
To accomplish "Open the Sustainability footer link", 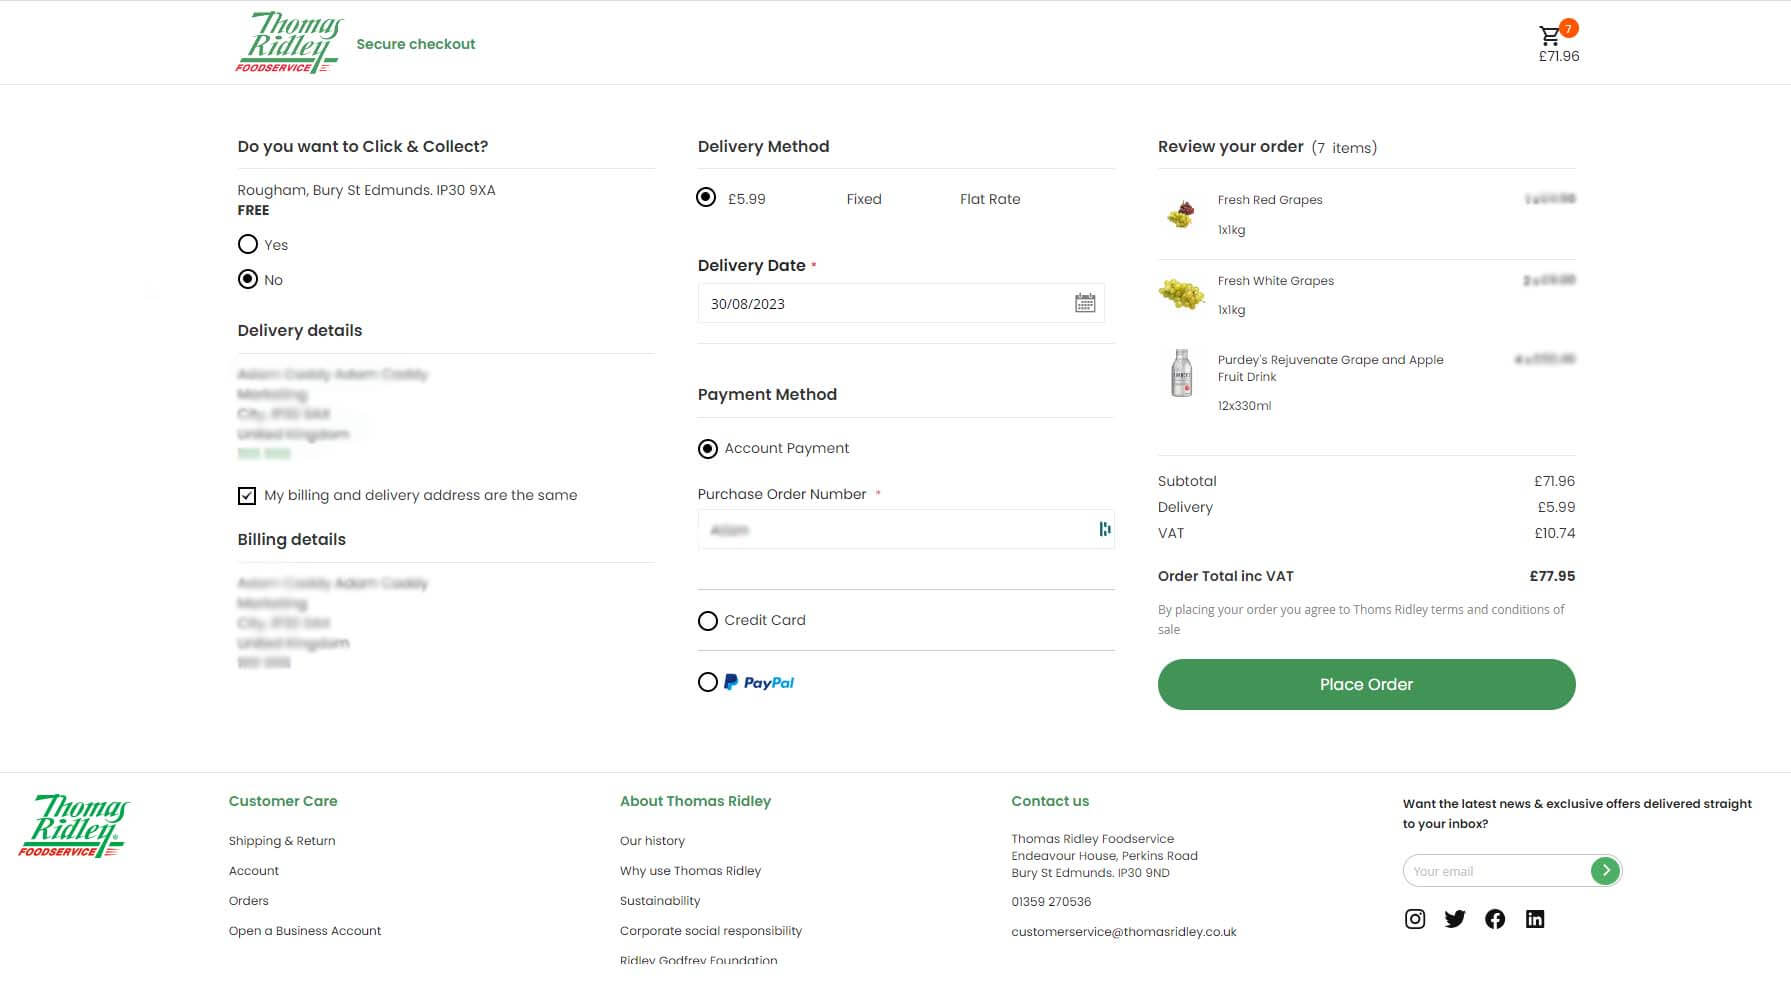I will 660,901.
